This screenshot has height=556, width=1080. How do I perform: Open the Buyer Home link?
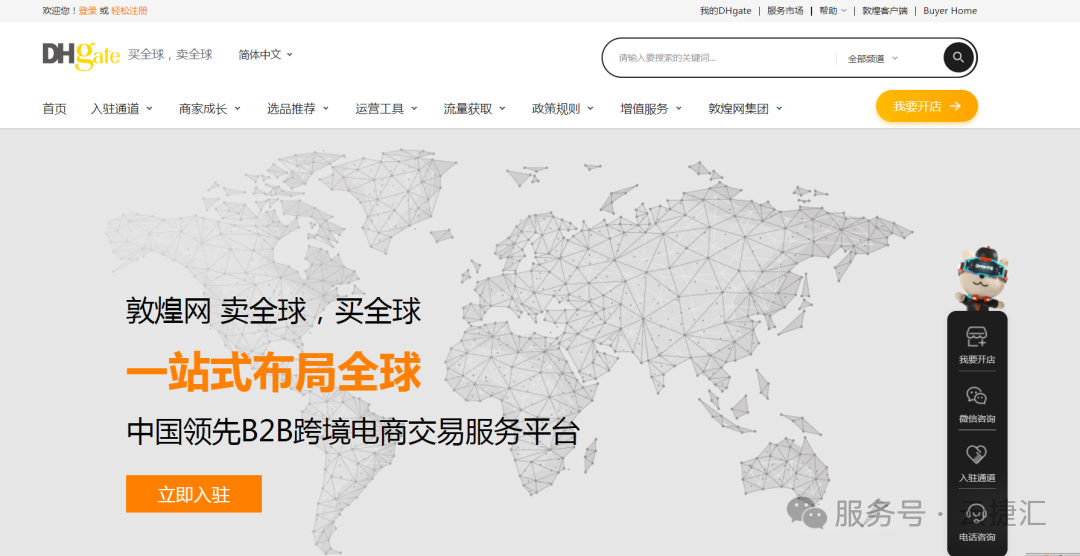950,11
